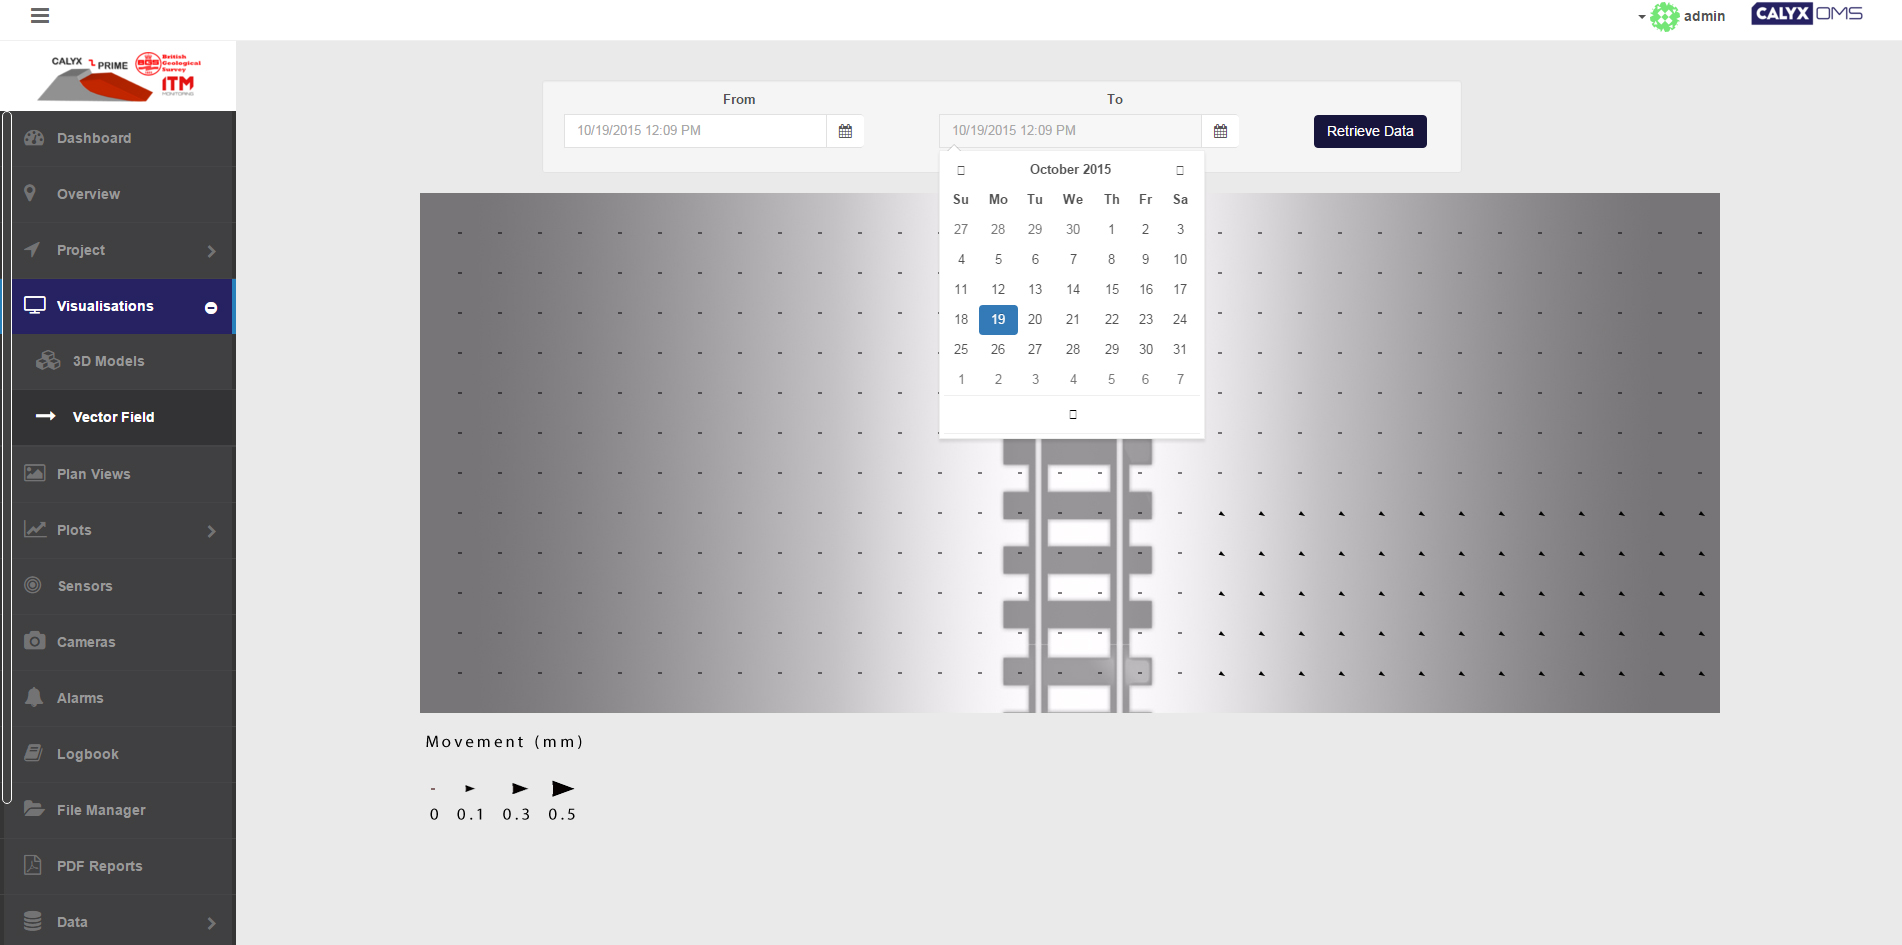Click the hamburger menu icon
Image resolution: width=1902 pixels, height=945 pixels.
[x=40, y=16]
